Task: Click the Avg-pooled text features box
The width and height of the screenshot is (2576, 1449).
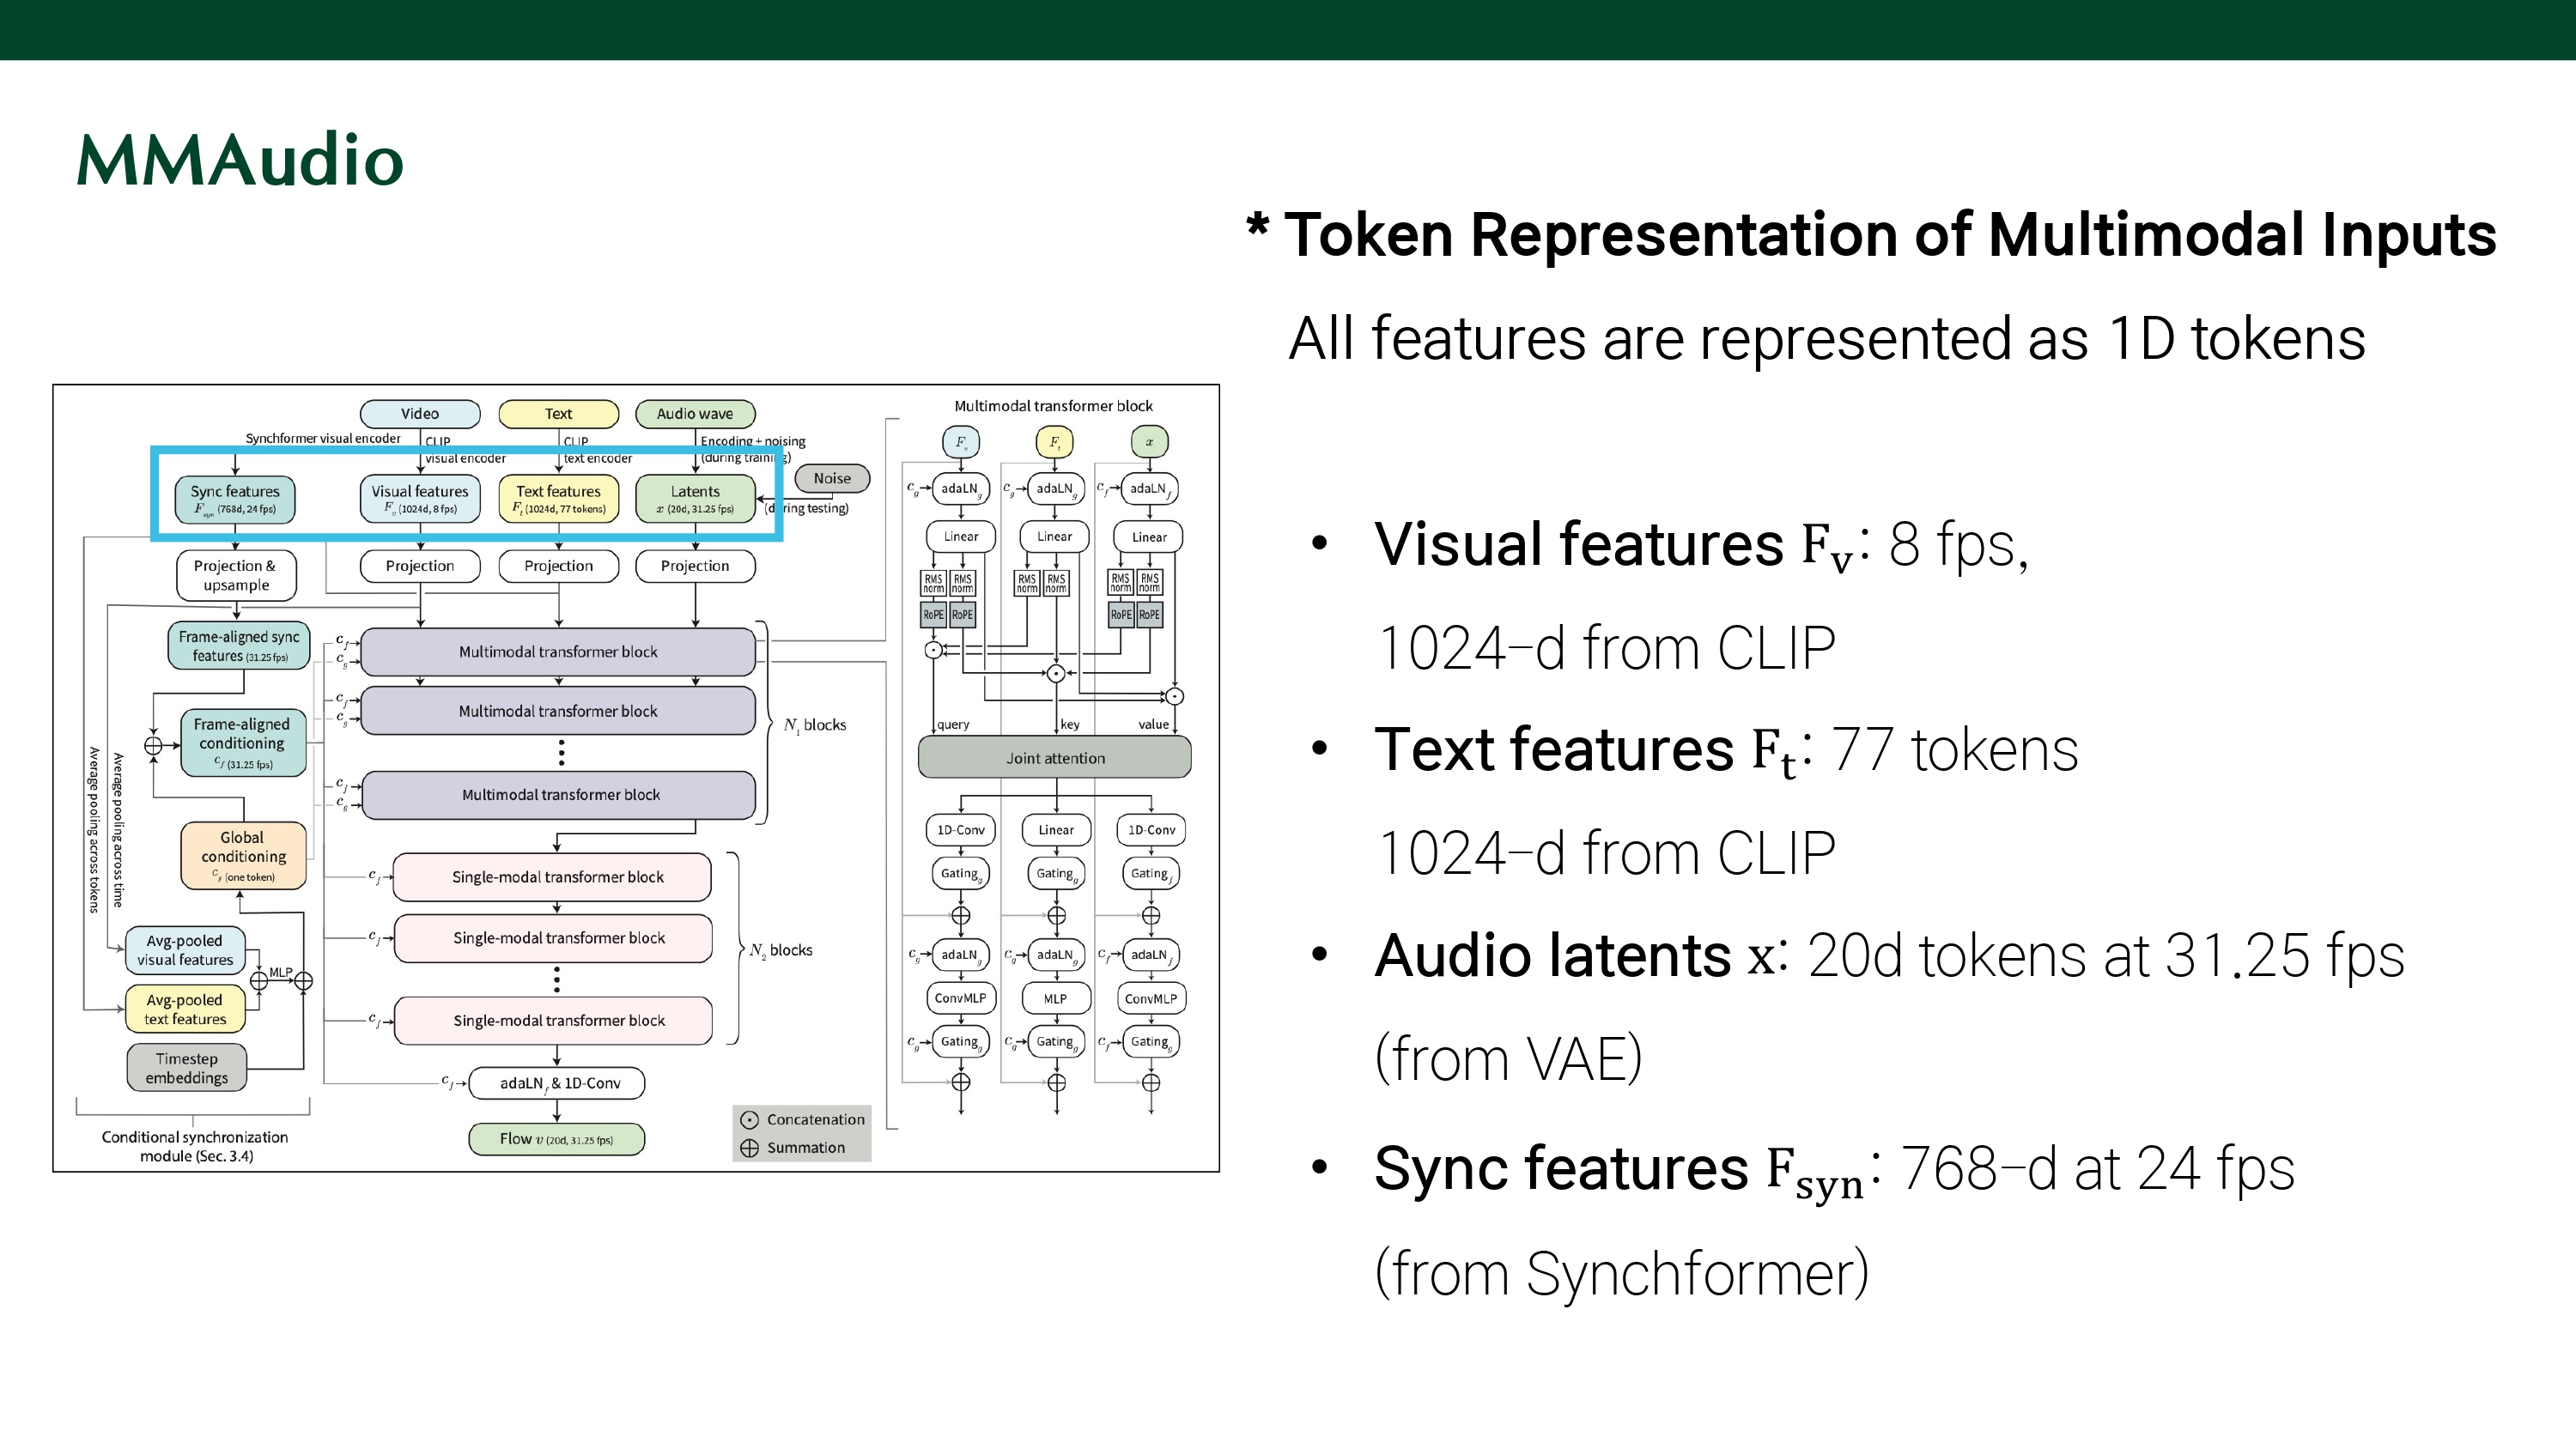Action: click(x=185, y=1009)
